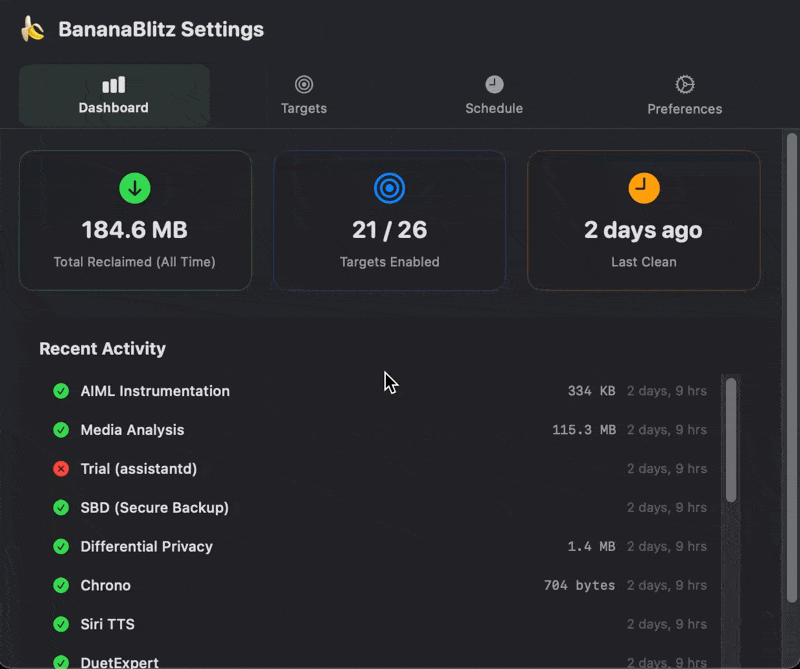This screenshot has width=800, height=669.
Task: Toggle the green check beside Media Analysis
Action: click(x=60, y=430)
